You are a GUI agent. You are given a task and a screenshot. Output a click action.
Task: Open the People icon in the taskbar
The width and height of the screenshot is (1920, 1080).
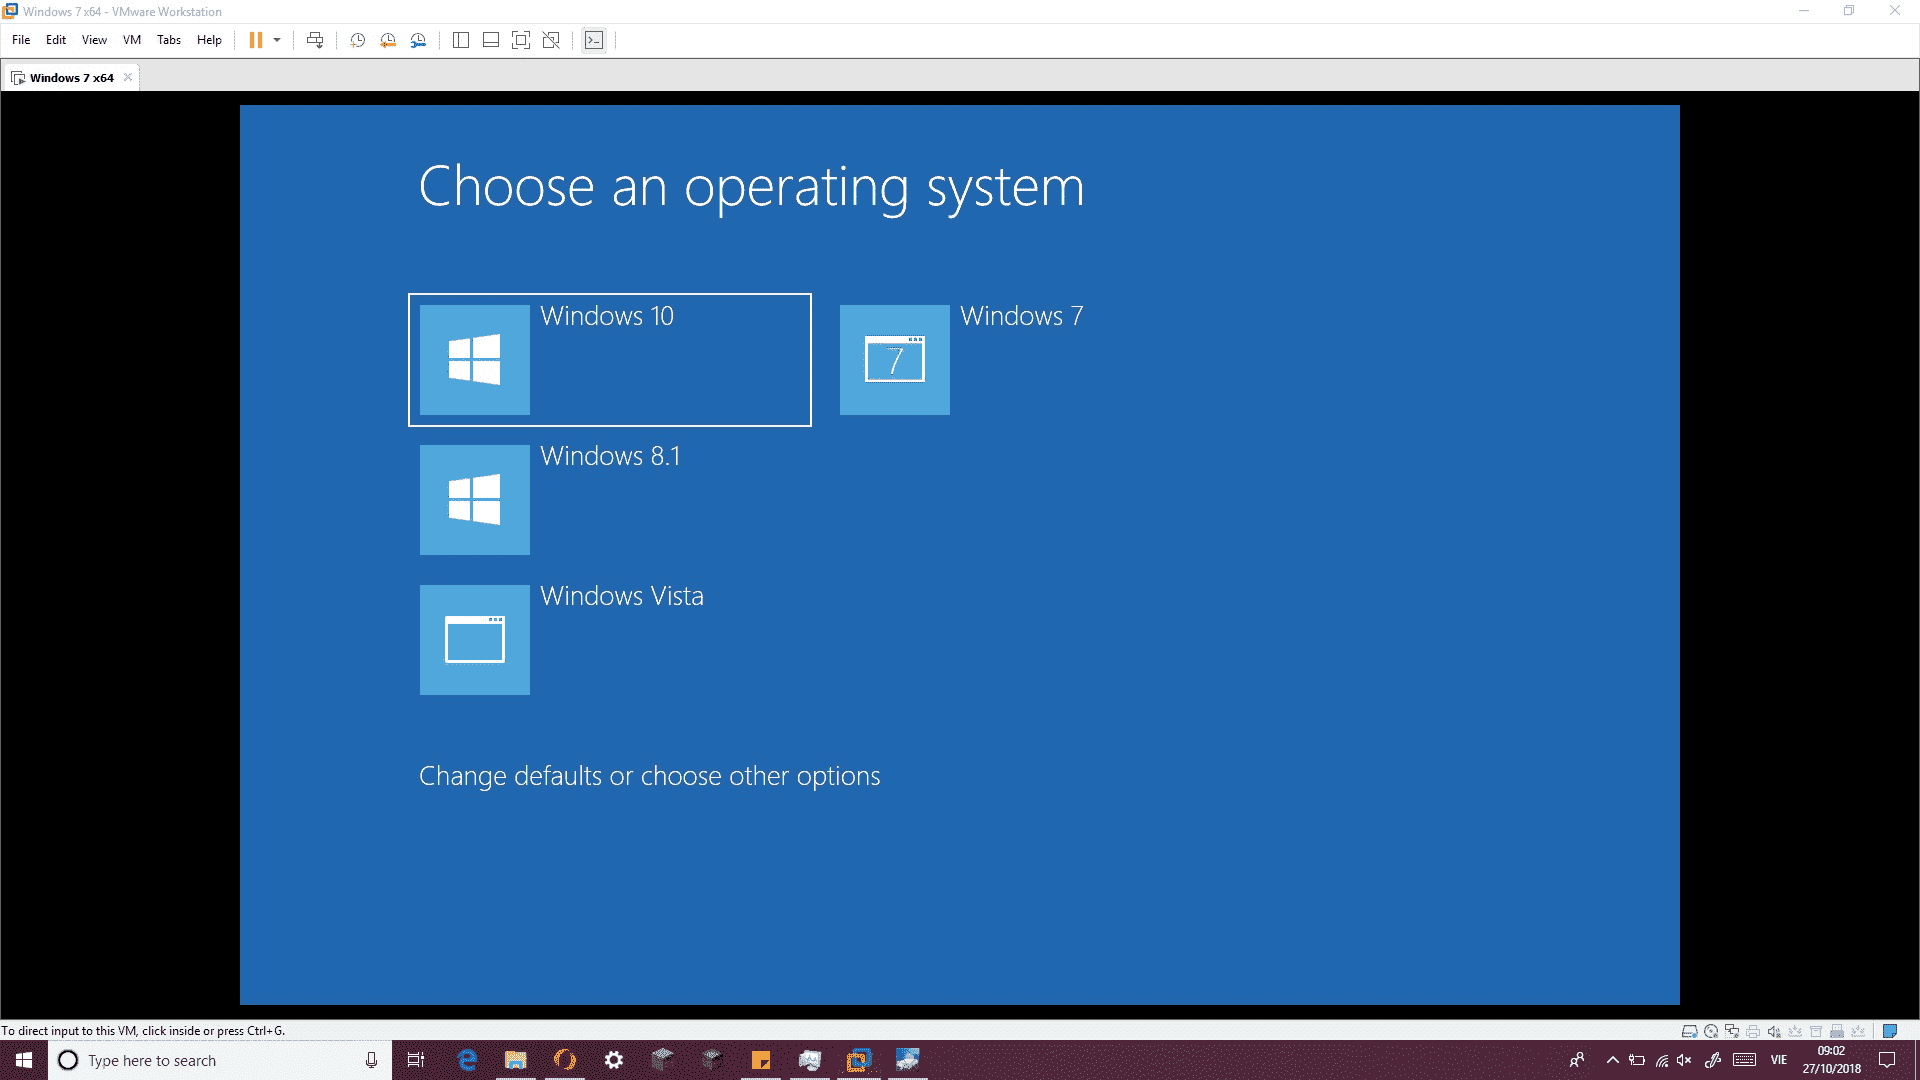pos(1577,1060)
